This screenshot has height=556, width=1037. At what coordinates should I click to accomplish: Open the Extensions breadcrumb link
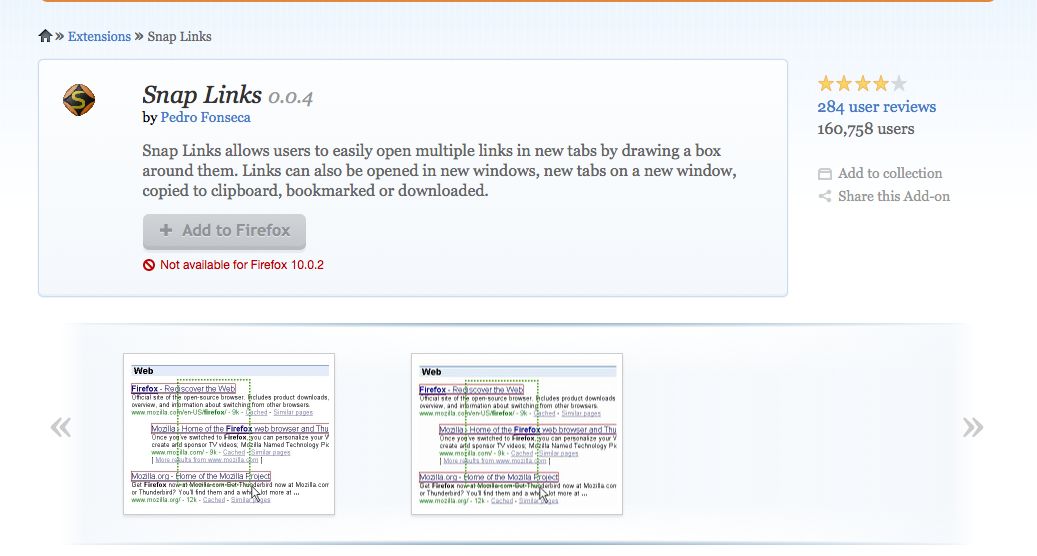tap(99, 36)
